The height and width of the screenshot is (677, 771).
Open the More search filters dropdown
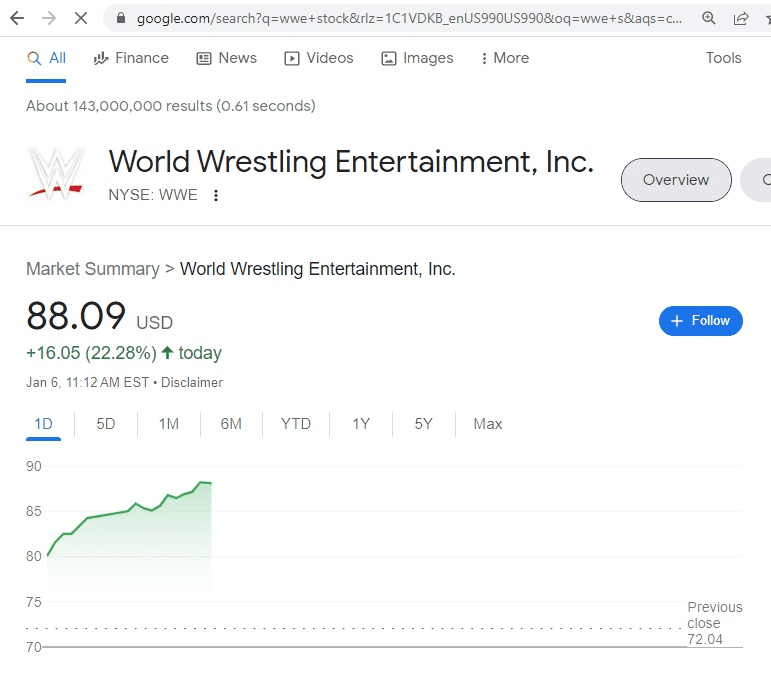click(504, 58)
